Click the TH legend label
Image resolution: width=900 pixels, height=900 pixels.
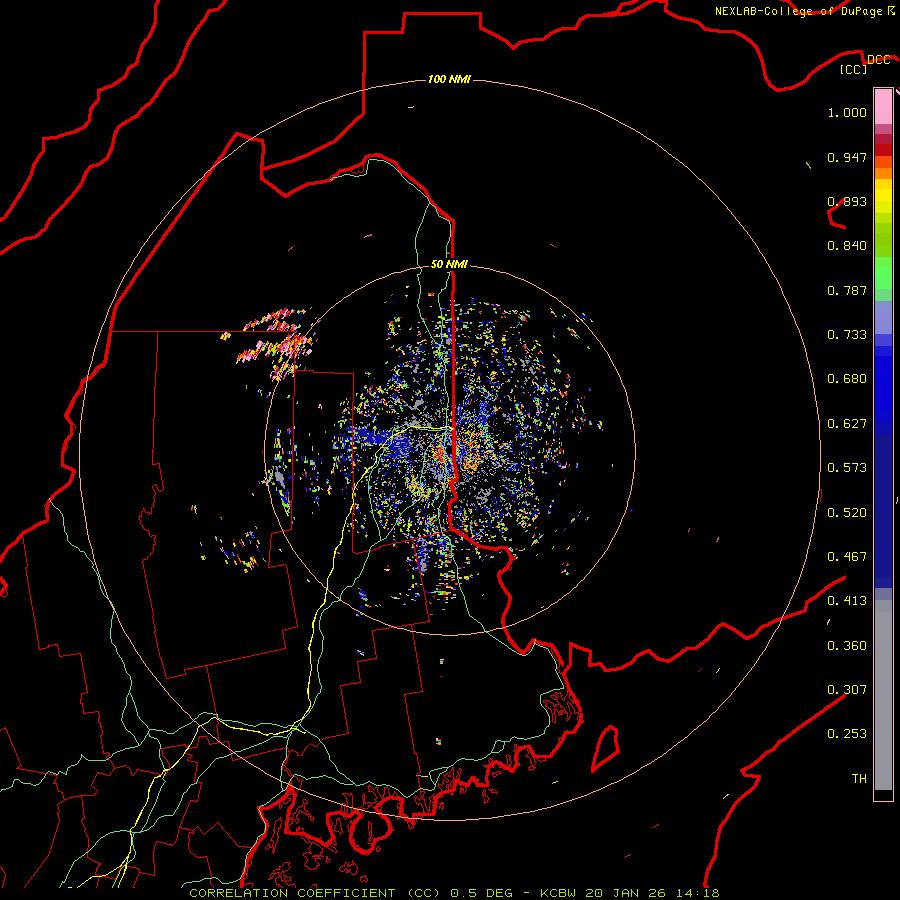point(859,779)
